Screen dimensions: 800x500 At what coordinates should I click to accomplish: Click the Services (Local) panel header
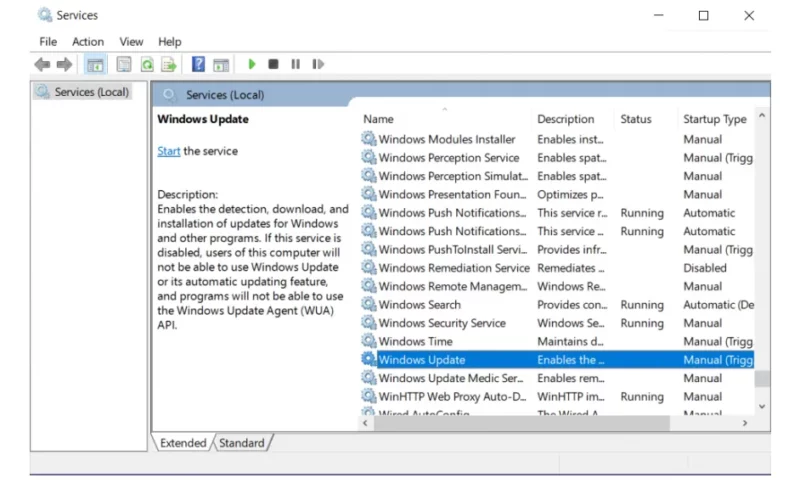(x=225, y=95)
